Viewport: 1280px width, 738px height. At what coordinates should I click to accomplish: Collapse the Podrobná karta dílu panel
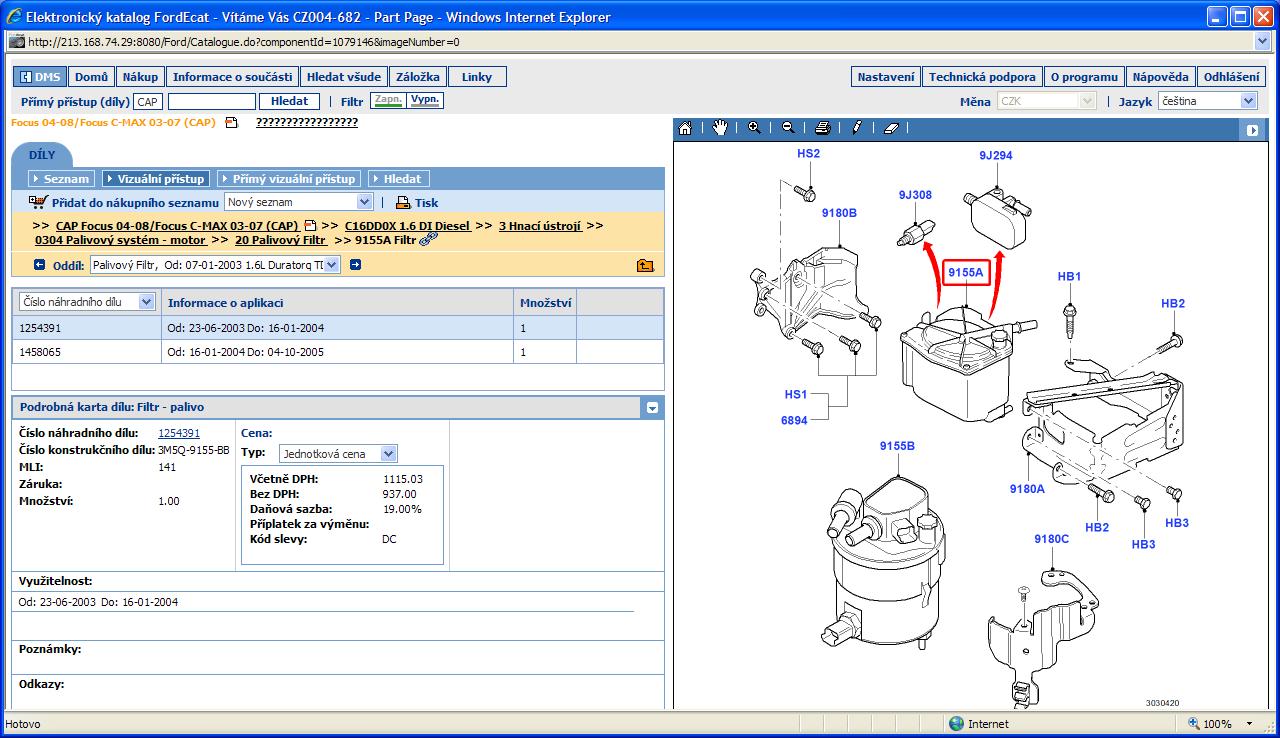[x=652, y=407]
